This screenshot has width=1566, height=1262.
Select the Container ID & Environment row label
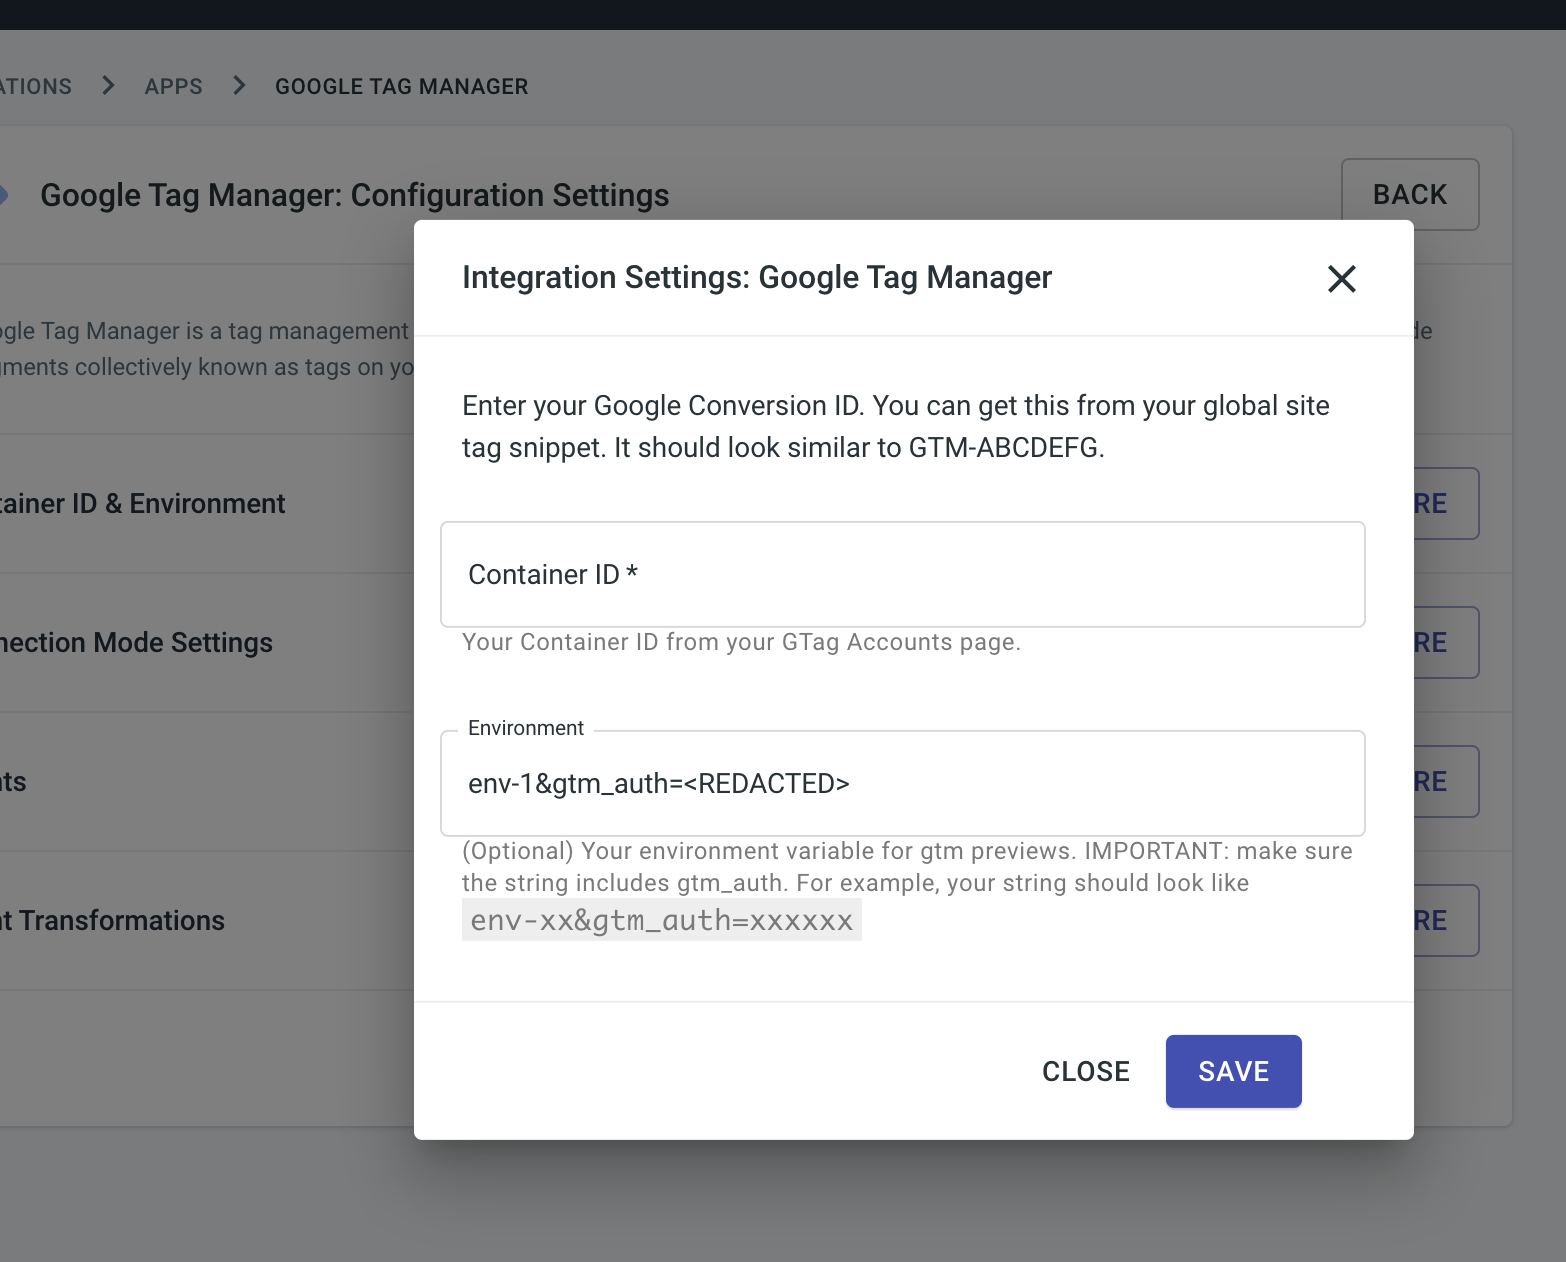(142, 504)
